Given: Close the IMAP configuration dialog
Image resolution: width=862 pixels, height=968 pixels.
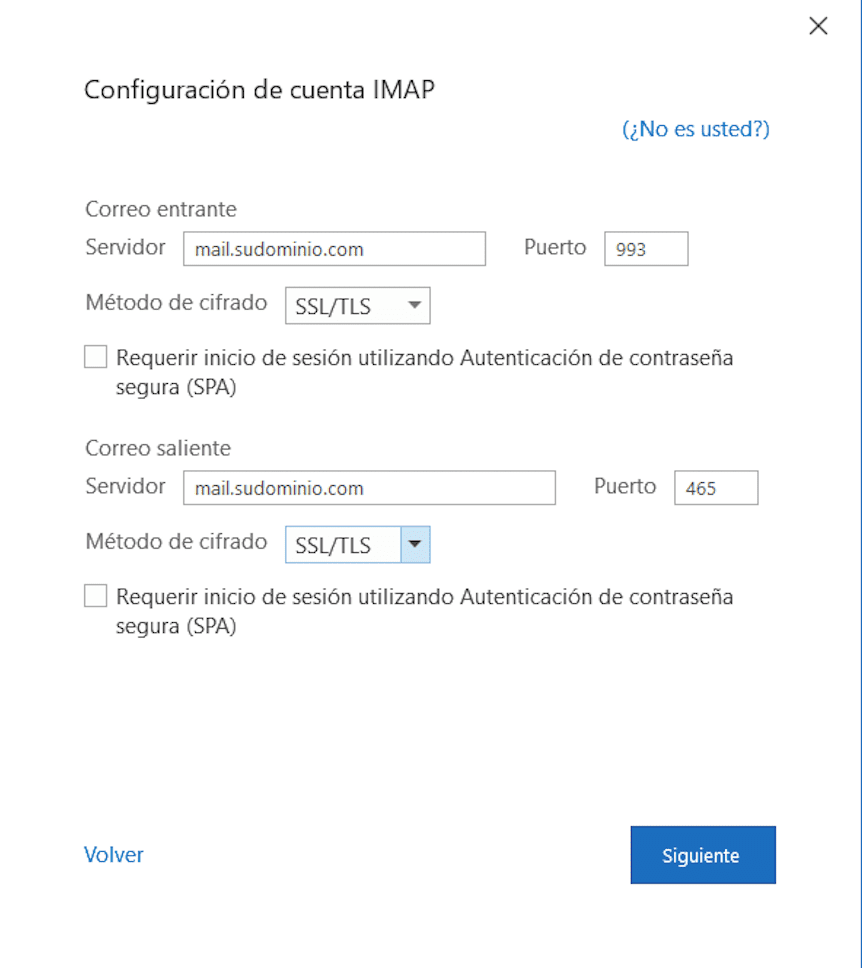Looking at the screenshot, I should [818, 27].
